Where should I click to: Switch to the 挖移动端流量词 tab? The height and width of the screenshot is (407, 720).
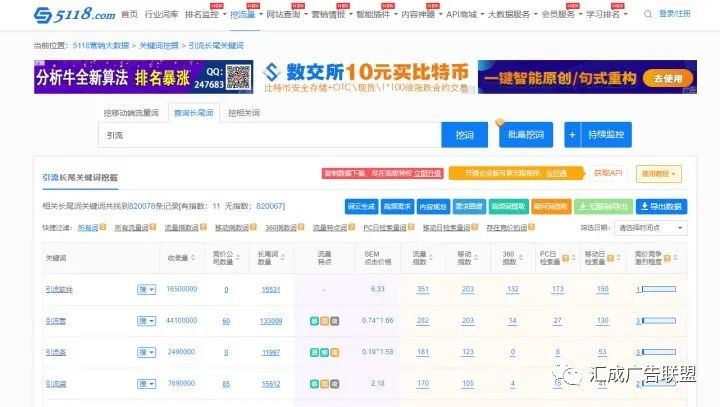(131, 113)
